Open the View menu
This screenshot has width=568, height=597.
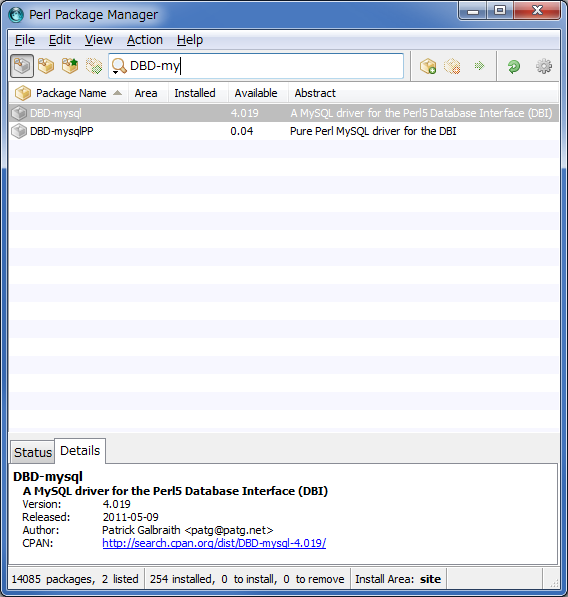pos(99,40)
